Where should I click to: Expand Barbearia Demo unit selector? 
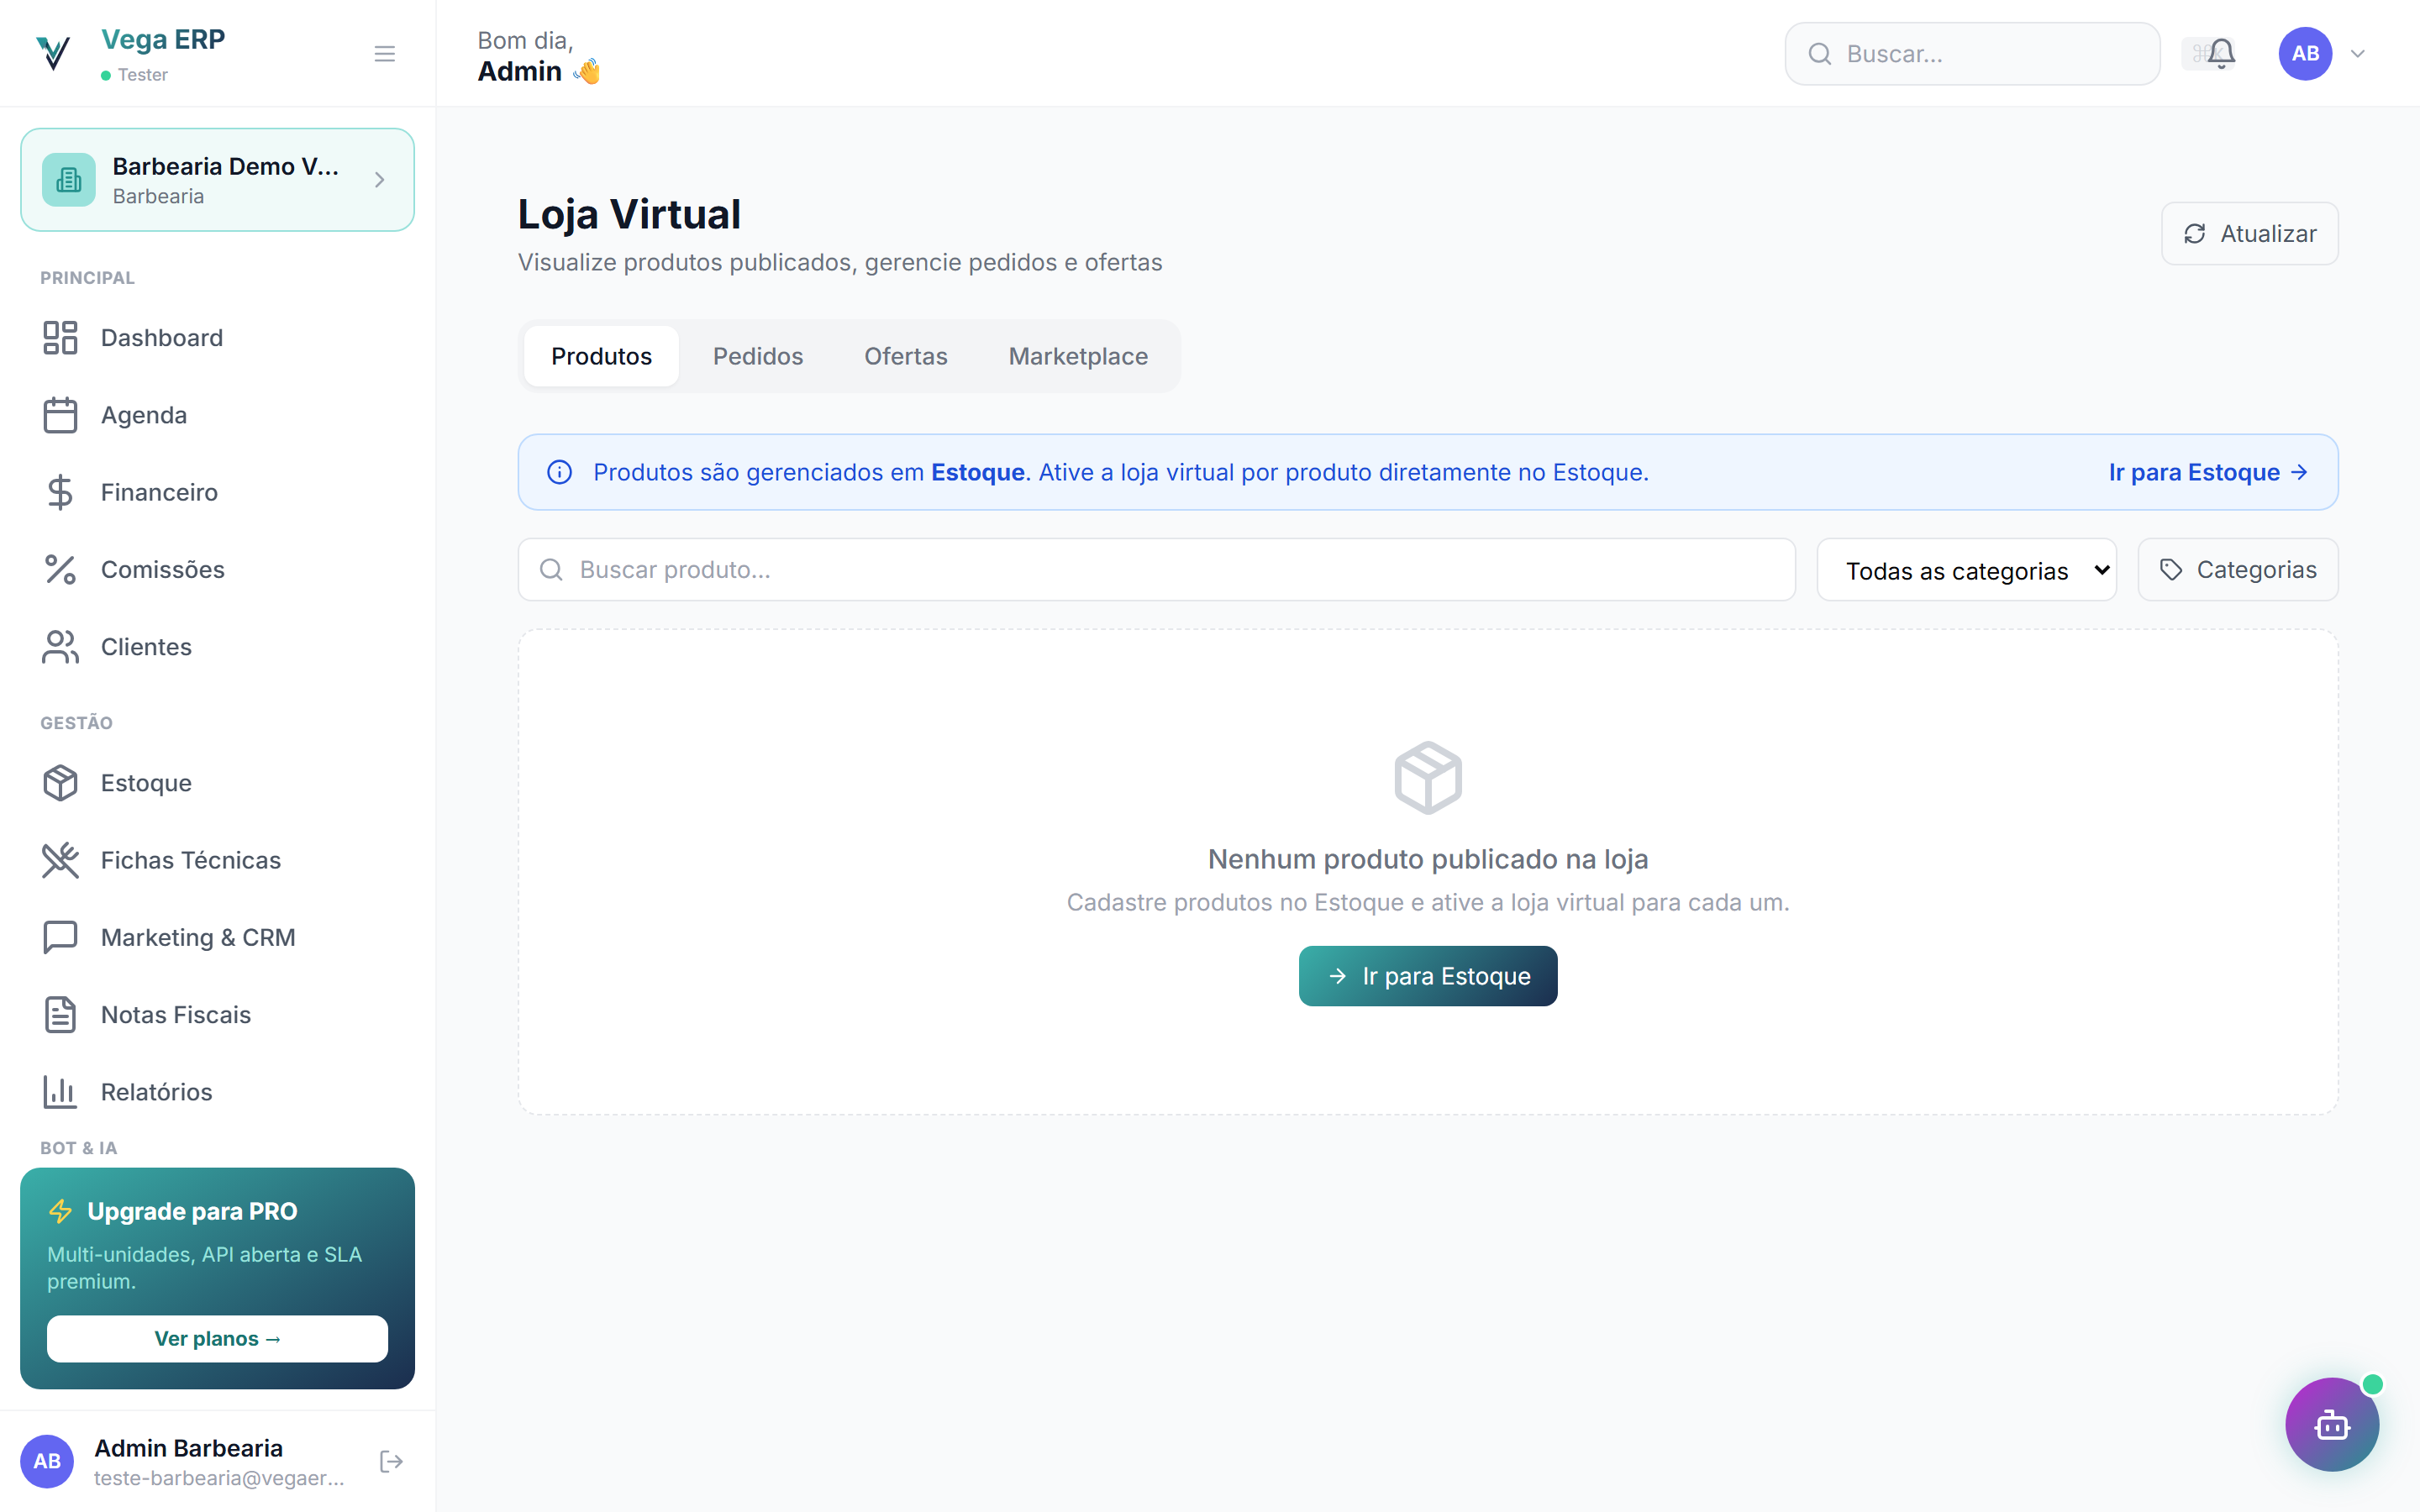217,180
